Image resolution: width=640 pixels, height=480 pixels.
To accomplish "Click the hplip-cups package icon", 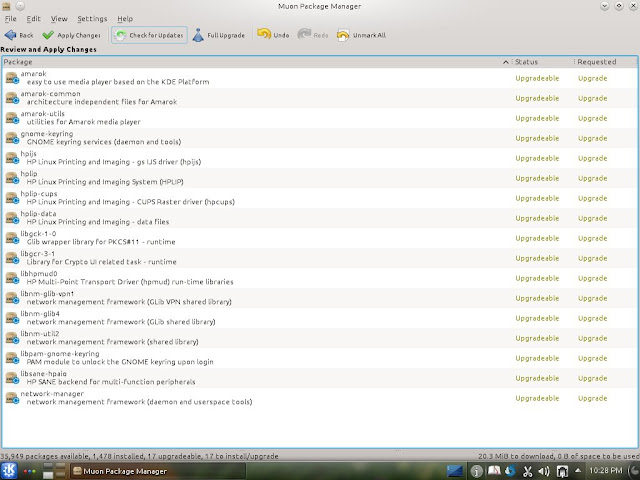I will pyautogui.click(x=12, y=198).
